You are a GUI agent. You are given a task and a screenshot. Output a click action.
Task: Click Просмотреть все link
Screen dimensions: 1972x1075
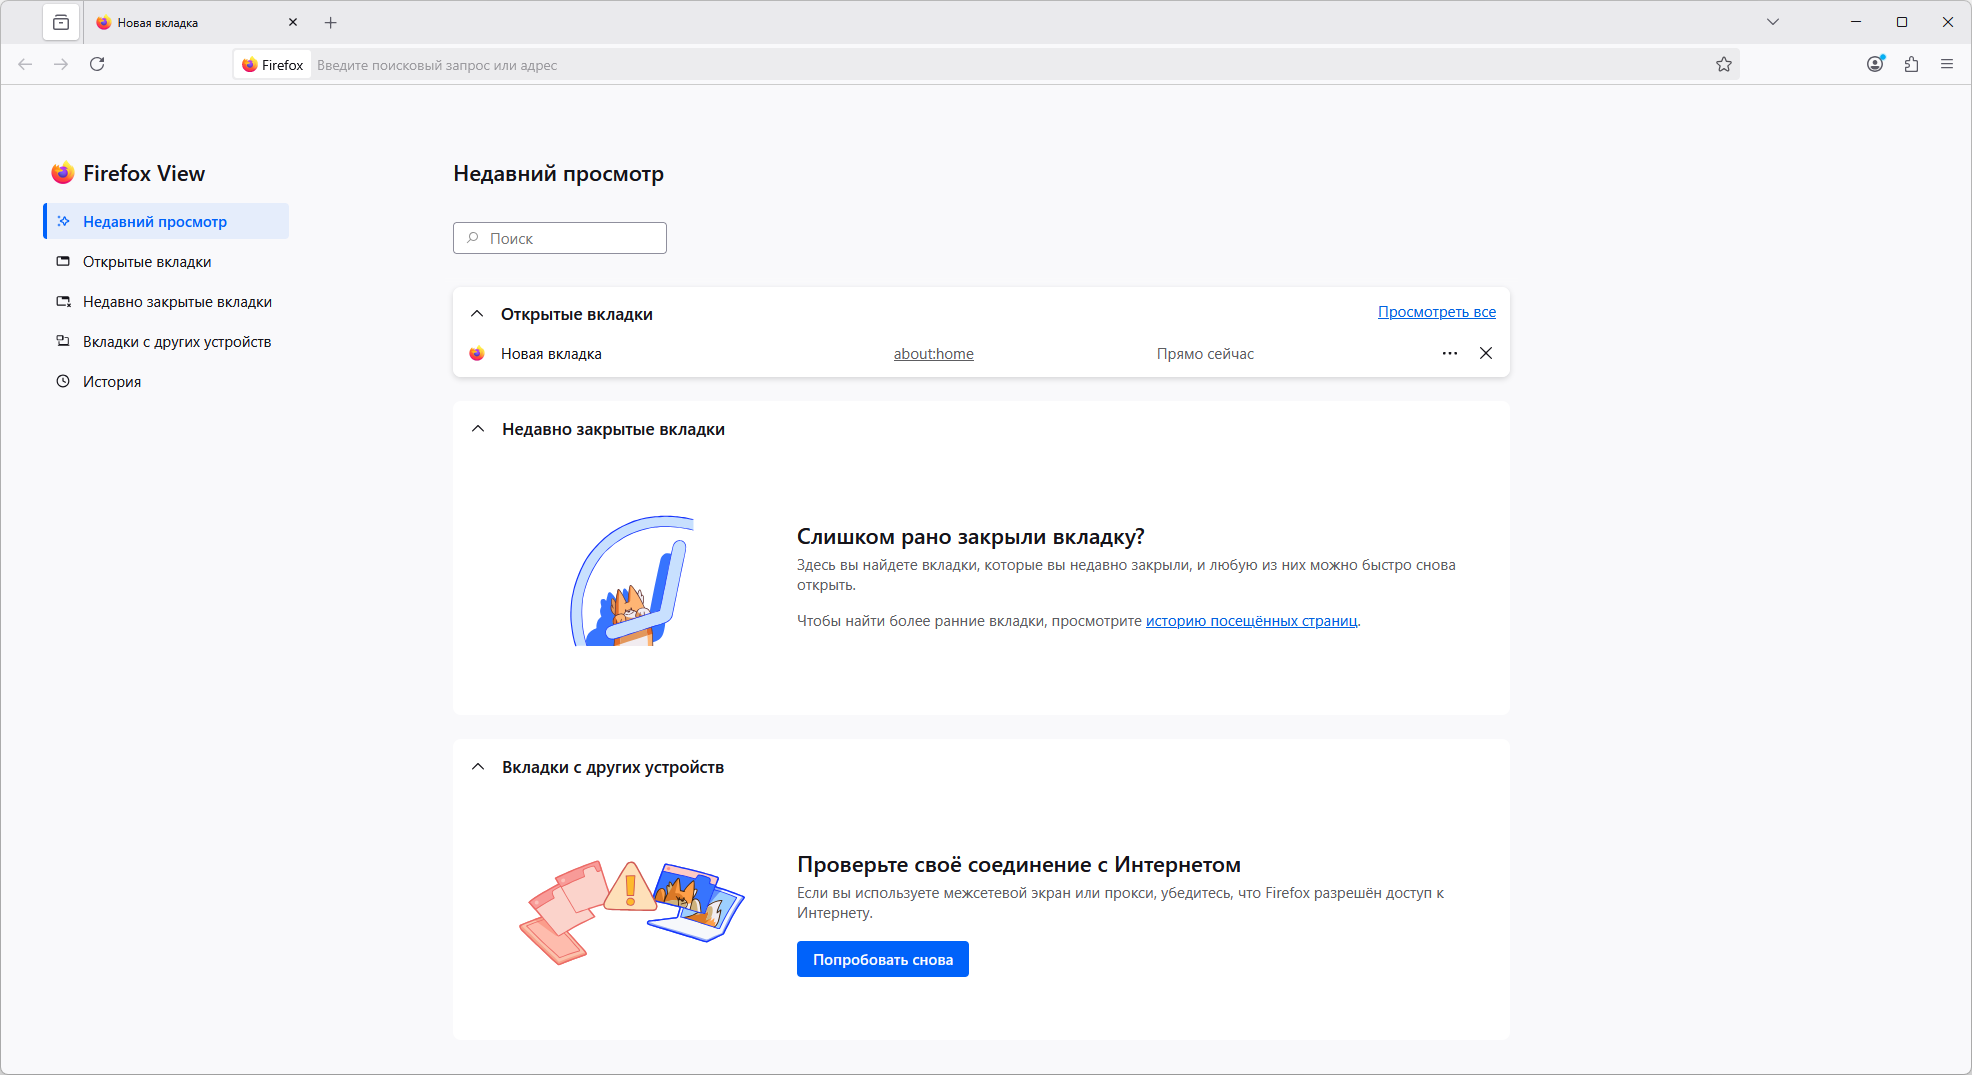(x=1437, y=312)
